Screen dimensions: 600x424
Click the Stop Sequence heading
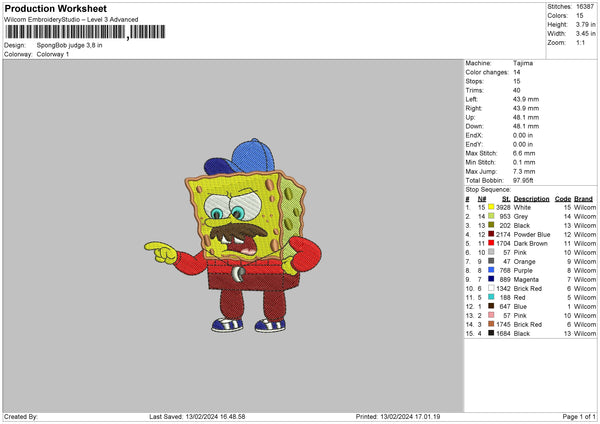pos(488,190)
